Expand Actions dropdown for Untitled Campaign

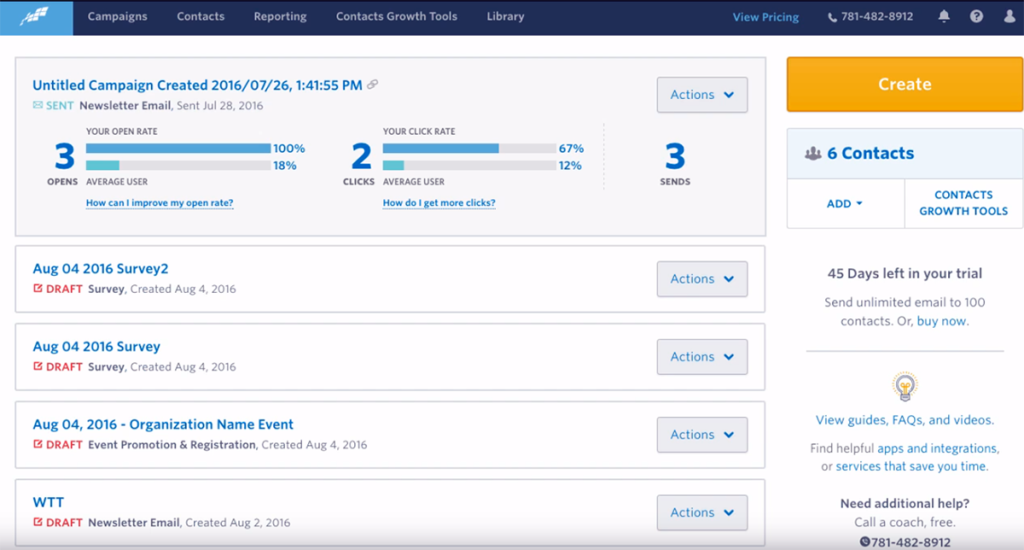pos(702,95)
